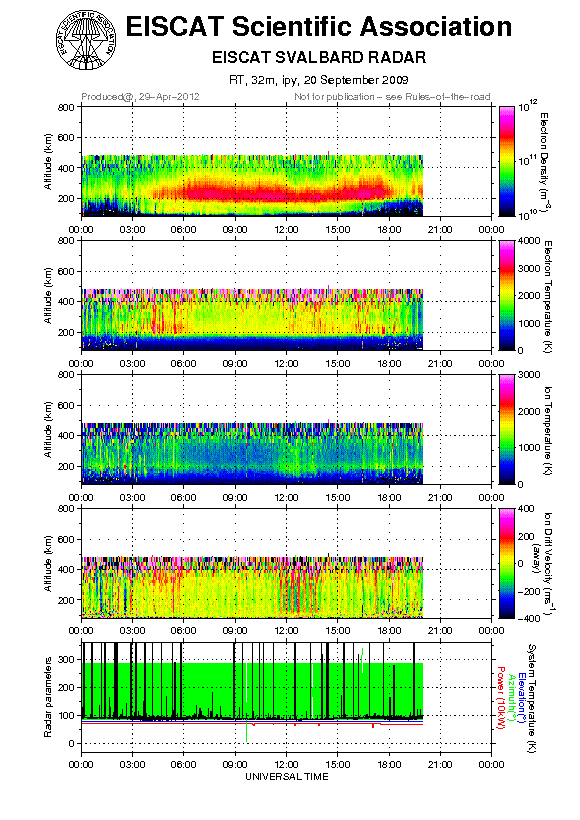
Task: Click the Ion Temperature color bar
Action: tap(507, 429)
